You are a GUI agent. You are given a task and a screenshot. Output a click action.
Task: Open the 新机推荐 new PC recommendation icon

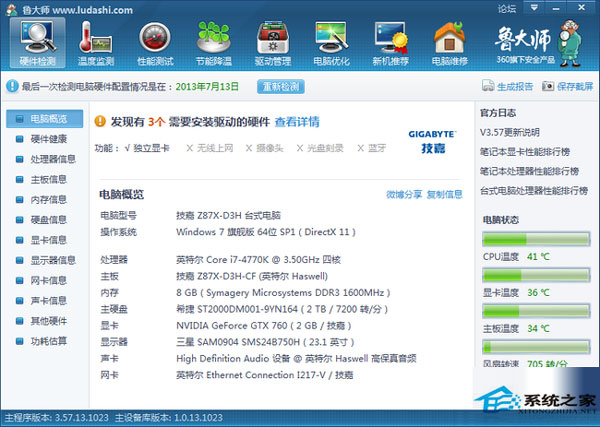(x=390, y=43)
